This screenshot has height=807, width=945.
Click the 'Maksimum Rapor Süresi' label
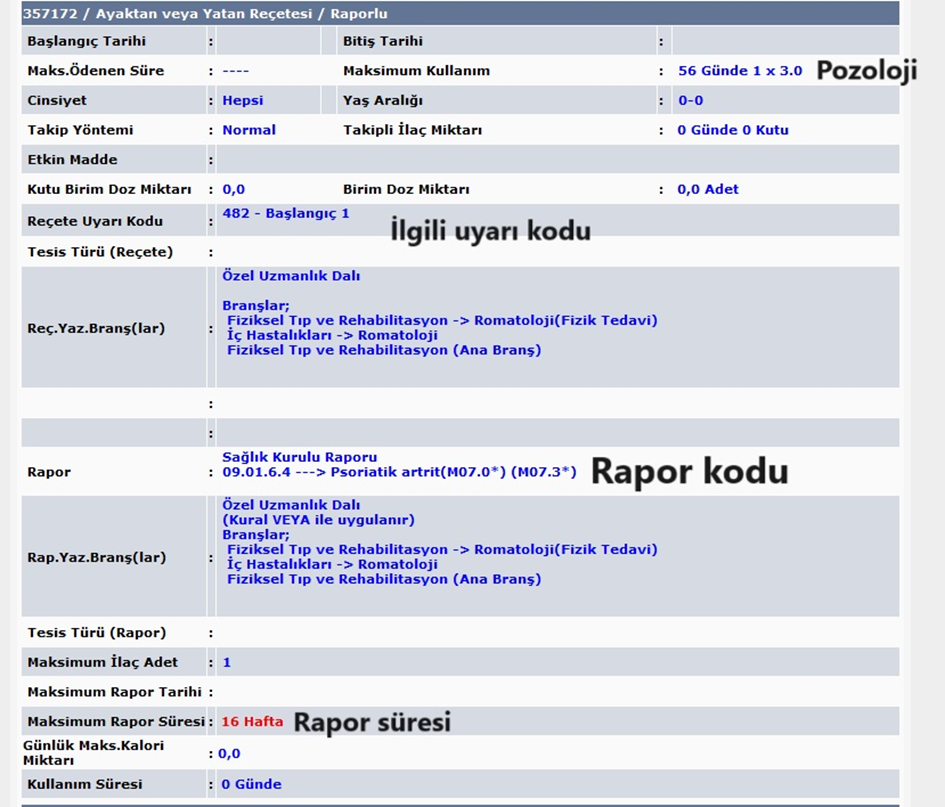point(116,721)
